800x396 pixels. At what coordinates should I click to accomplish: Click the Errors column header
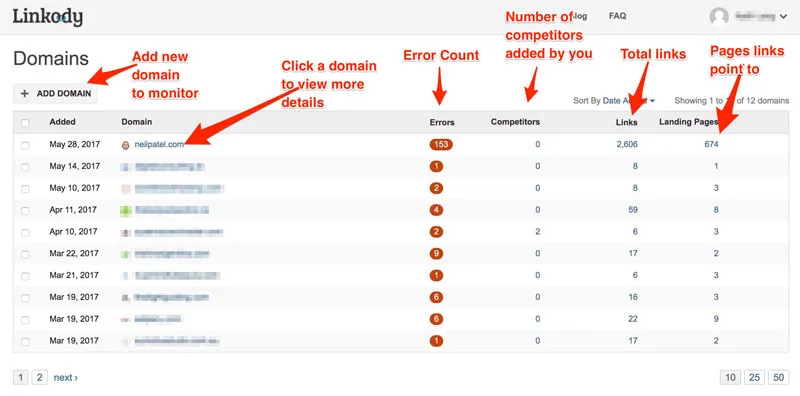click(442, 122)
